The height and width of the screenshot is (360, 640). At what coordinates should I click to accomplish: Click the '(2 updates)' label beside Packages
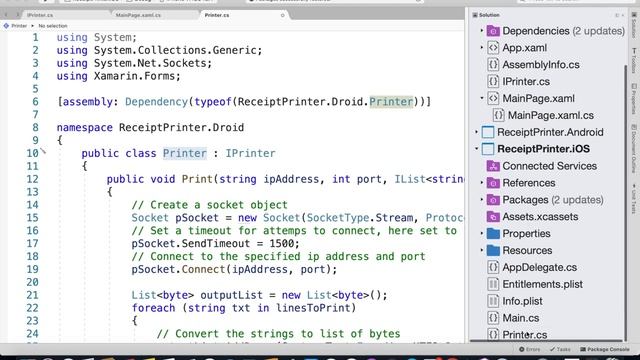[578, 200]
